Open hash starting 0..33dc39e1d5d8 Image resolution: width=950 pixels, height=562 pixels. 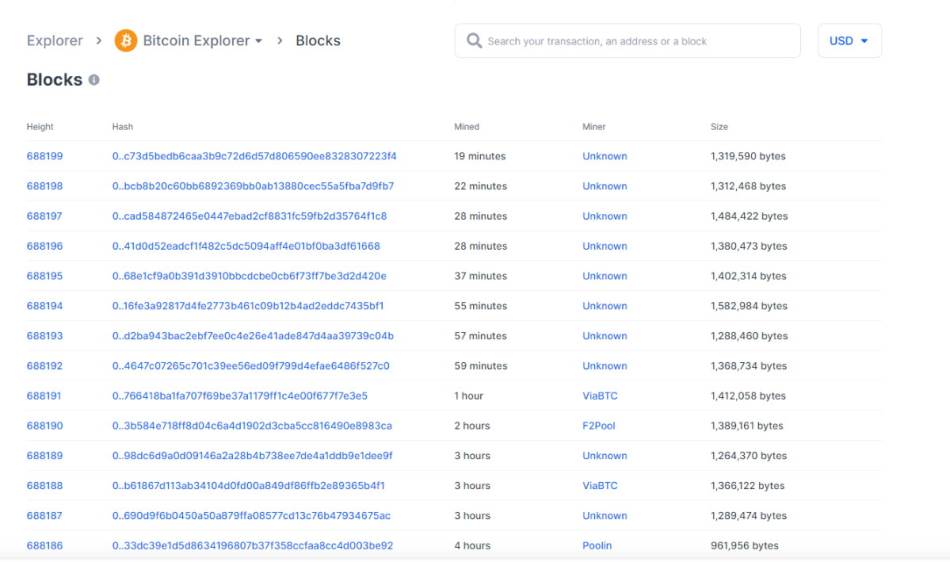point(253,546)
